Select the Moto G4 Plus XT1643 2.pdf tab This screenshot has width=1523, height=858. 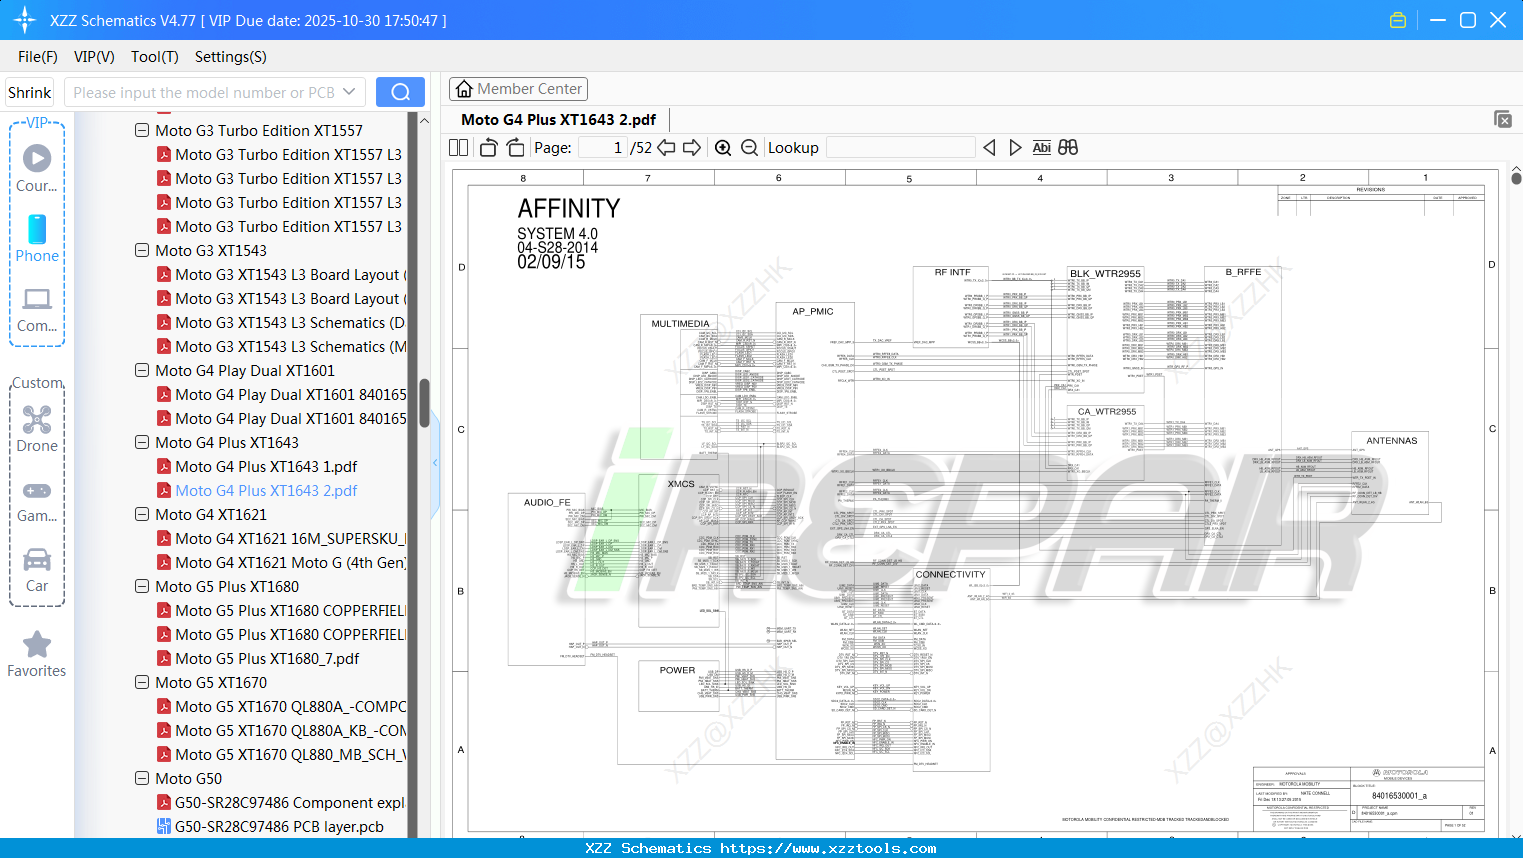(x=558, y=120)
